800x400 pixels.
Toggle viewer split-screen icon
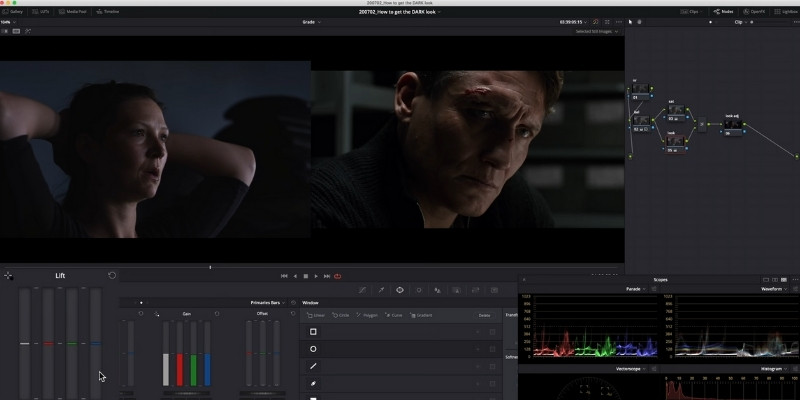point(16,31)
